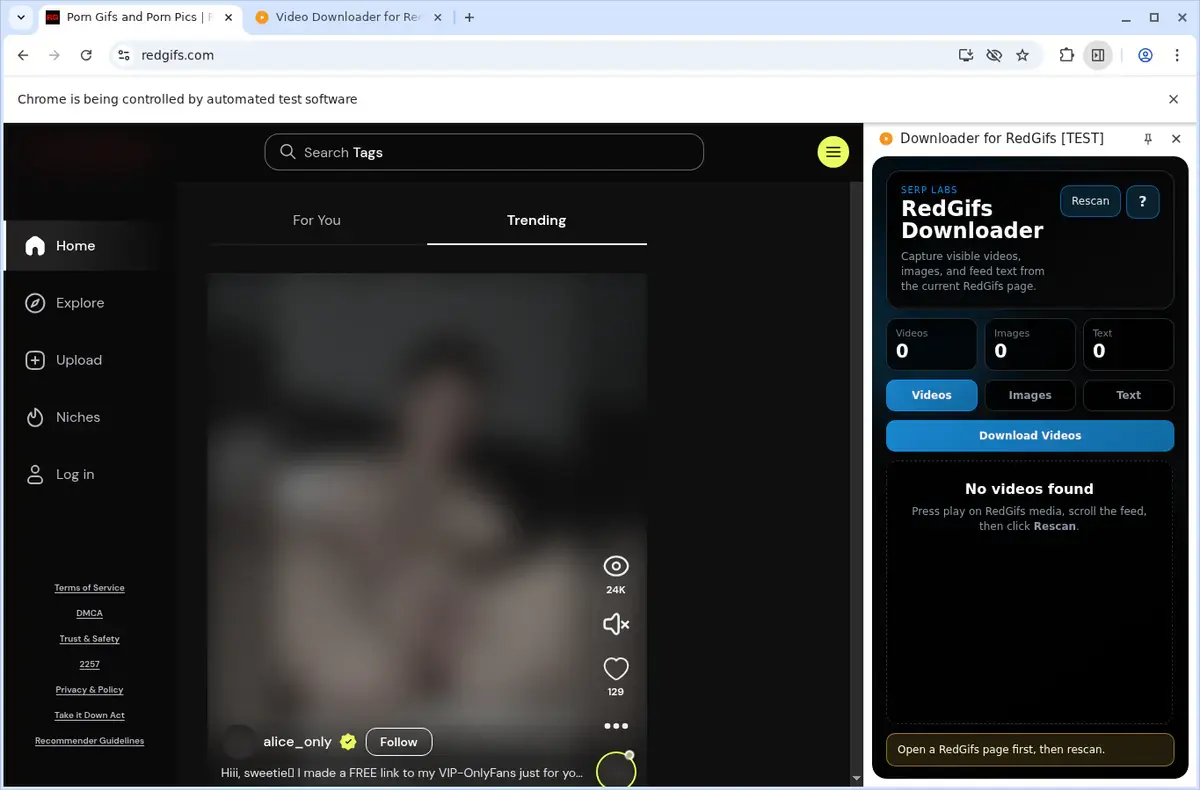Open Home in the sidebar
This screenshot has height=790, width=1200.
click(x=83, y=246)
